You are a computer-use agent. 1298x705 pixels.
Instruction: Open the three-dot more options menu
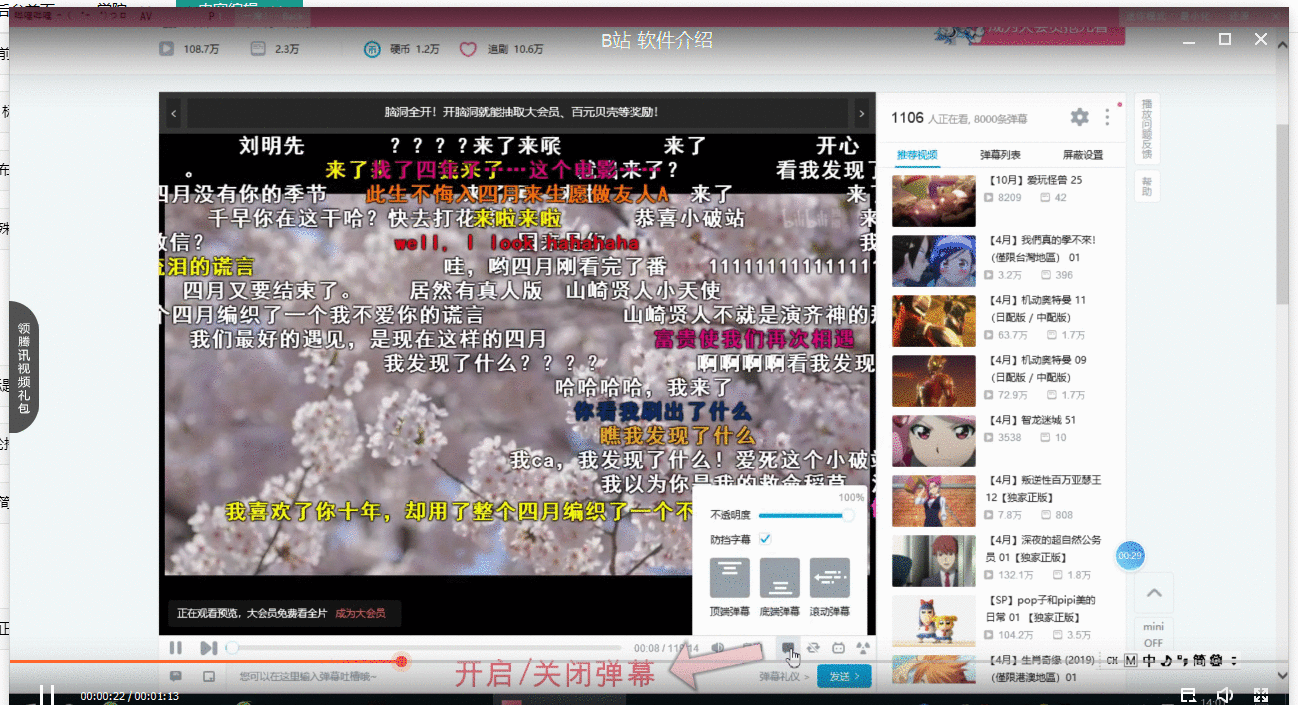(x=1107, y=117)
